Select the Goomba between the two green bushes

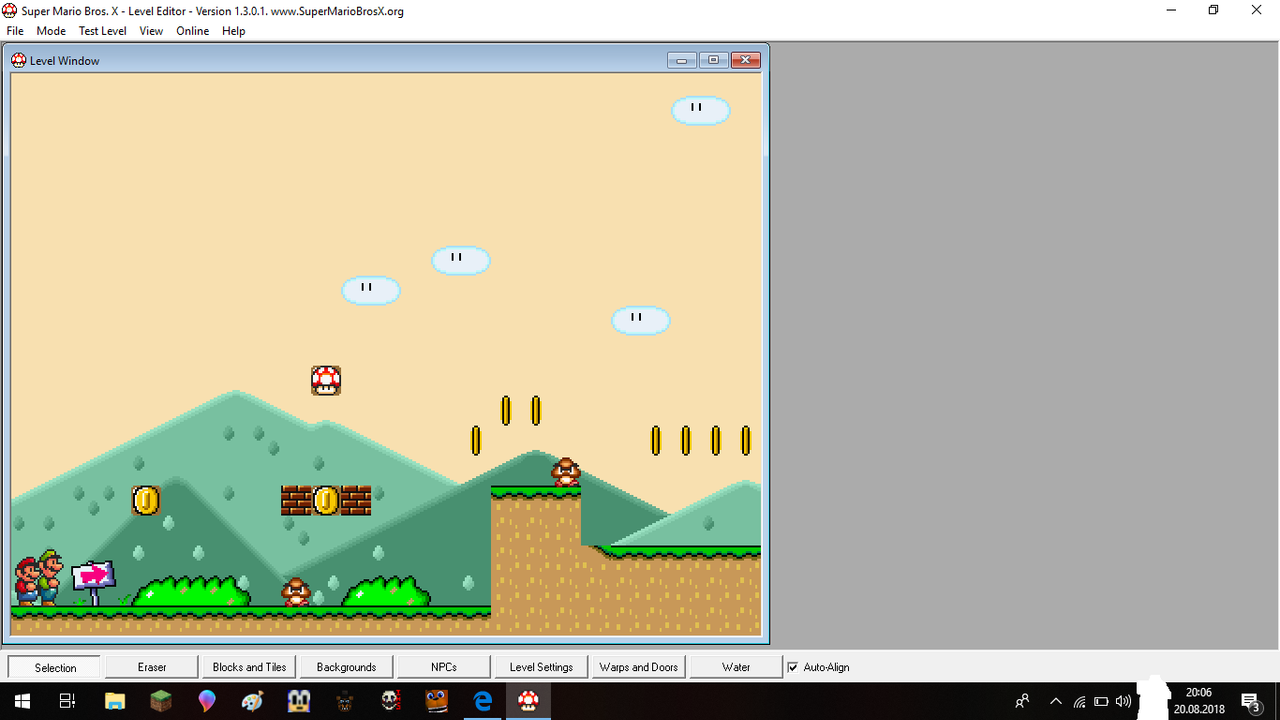tap(296, 592)
